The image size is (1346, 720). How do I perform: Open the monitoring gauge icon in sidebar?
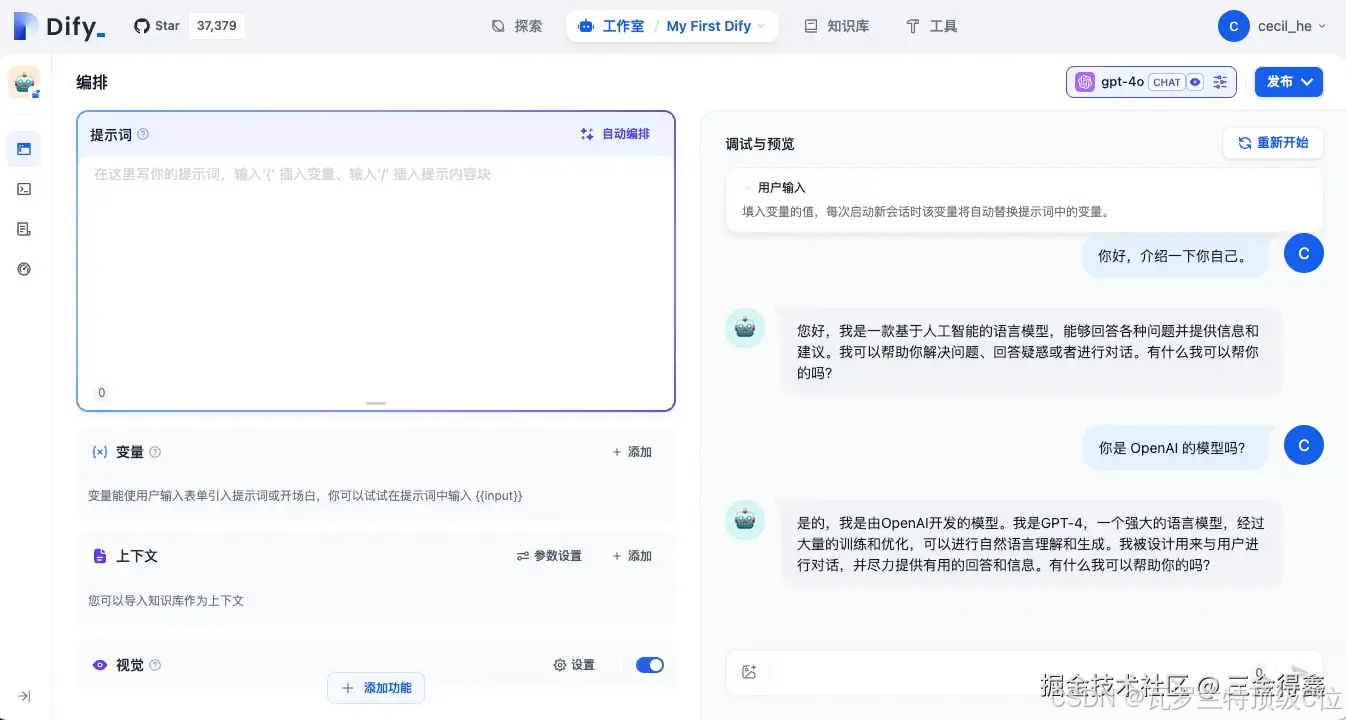(x=24, y=269)
